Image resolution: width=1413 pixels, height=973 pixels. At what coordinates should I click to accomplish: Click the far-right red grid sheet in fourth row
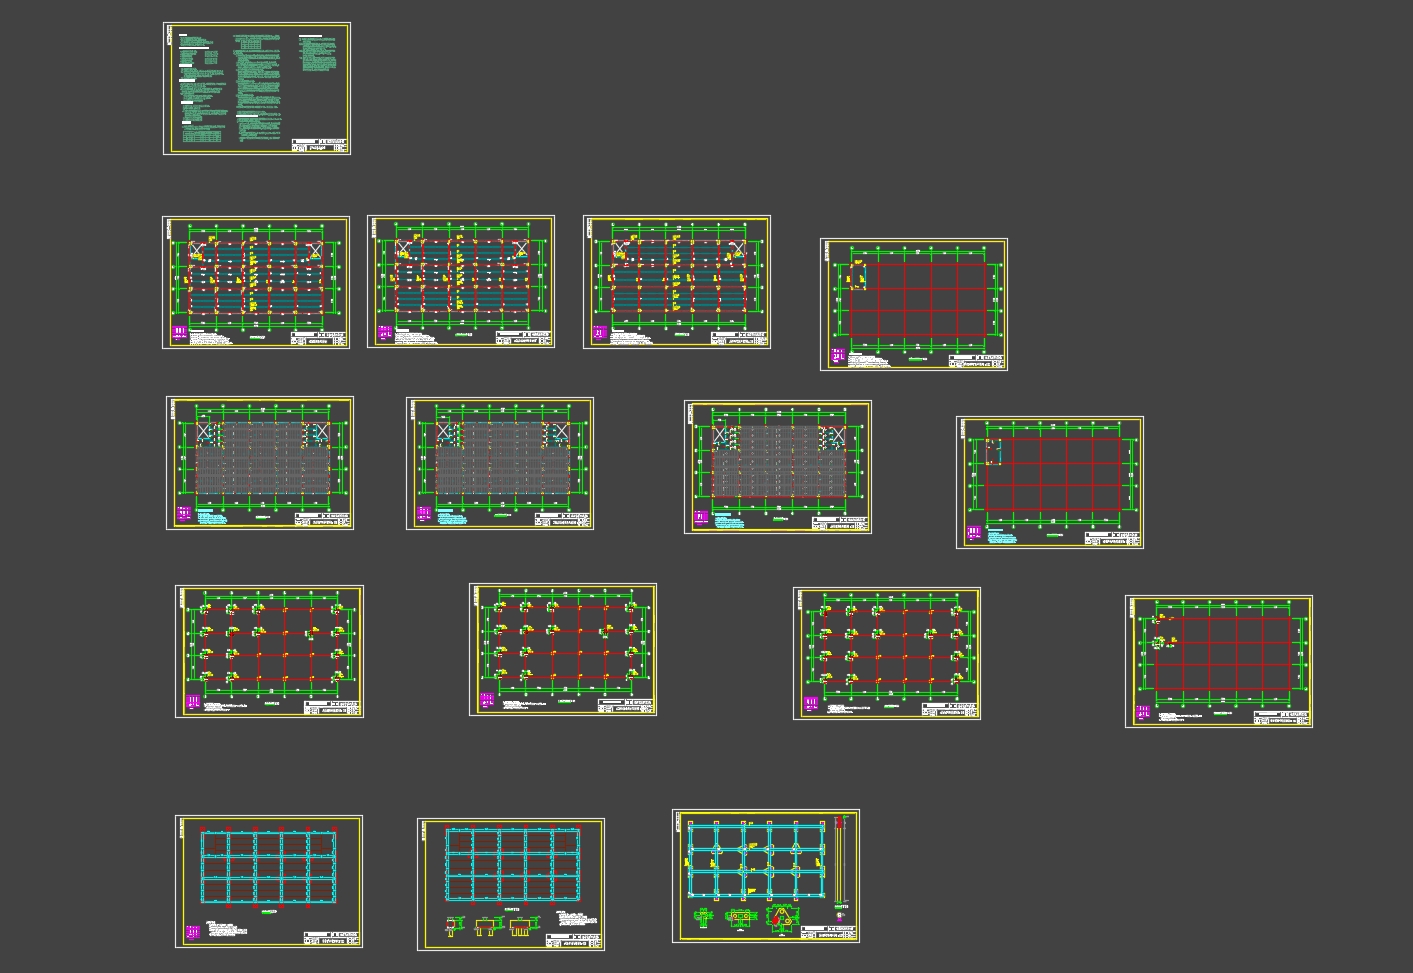[x=1219, y=661]
